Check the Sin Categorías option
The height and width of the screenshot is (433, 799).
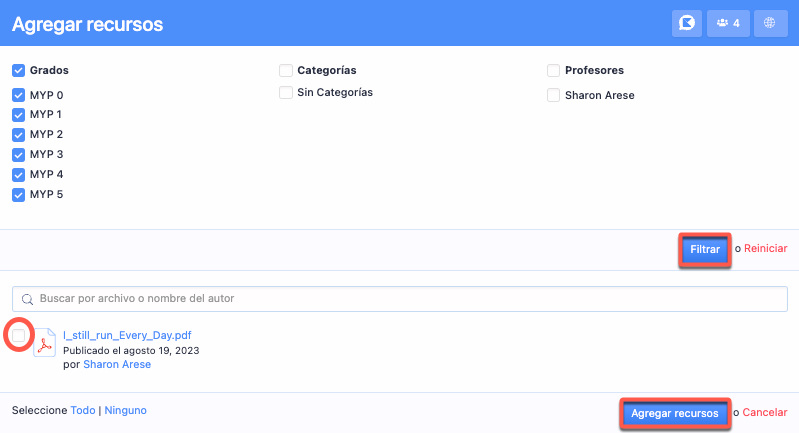click(286, 93)
